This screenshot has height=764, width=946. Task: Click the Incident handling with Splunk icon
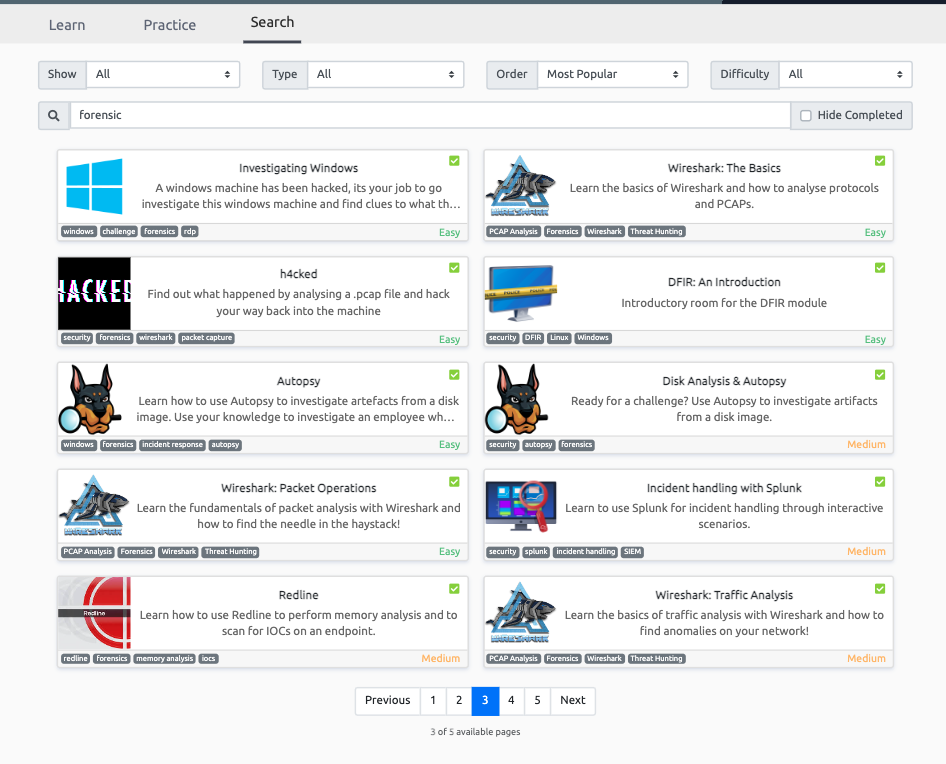[521, 506]
